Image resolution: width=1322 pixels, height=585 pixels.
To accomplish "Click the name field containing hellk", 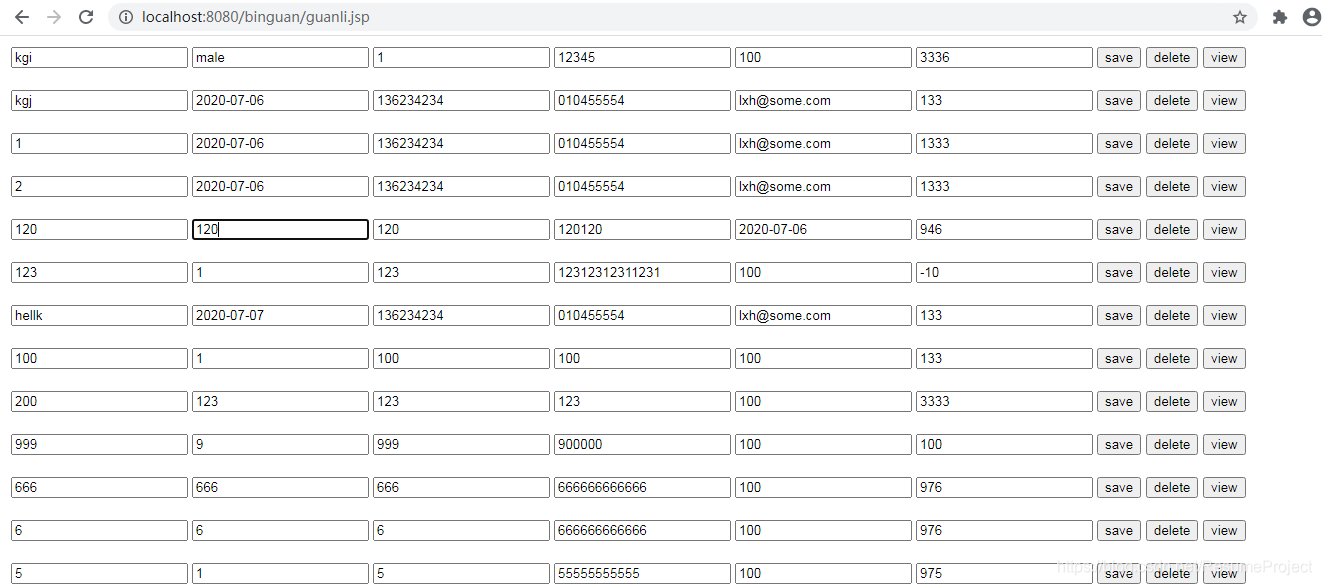I will click(99, 316).
